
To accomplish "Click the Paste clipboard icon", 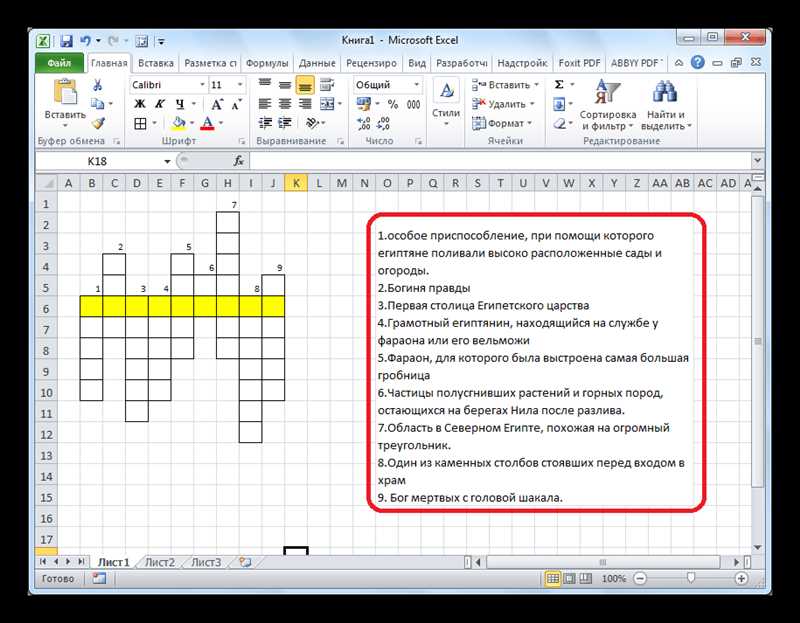I will (65, 93).
